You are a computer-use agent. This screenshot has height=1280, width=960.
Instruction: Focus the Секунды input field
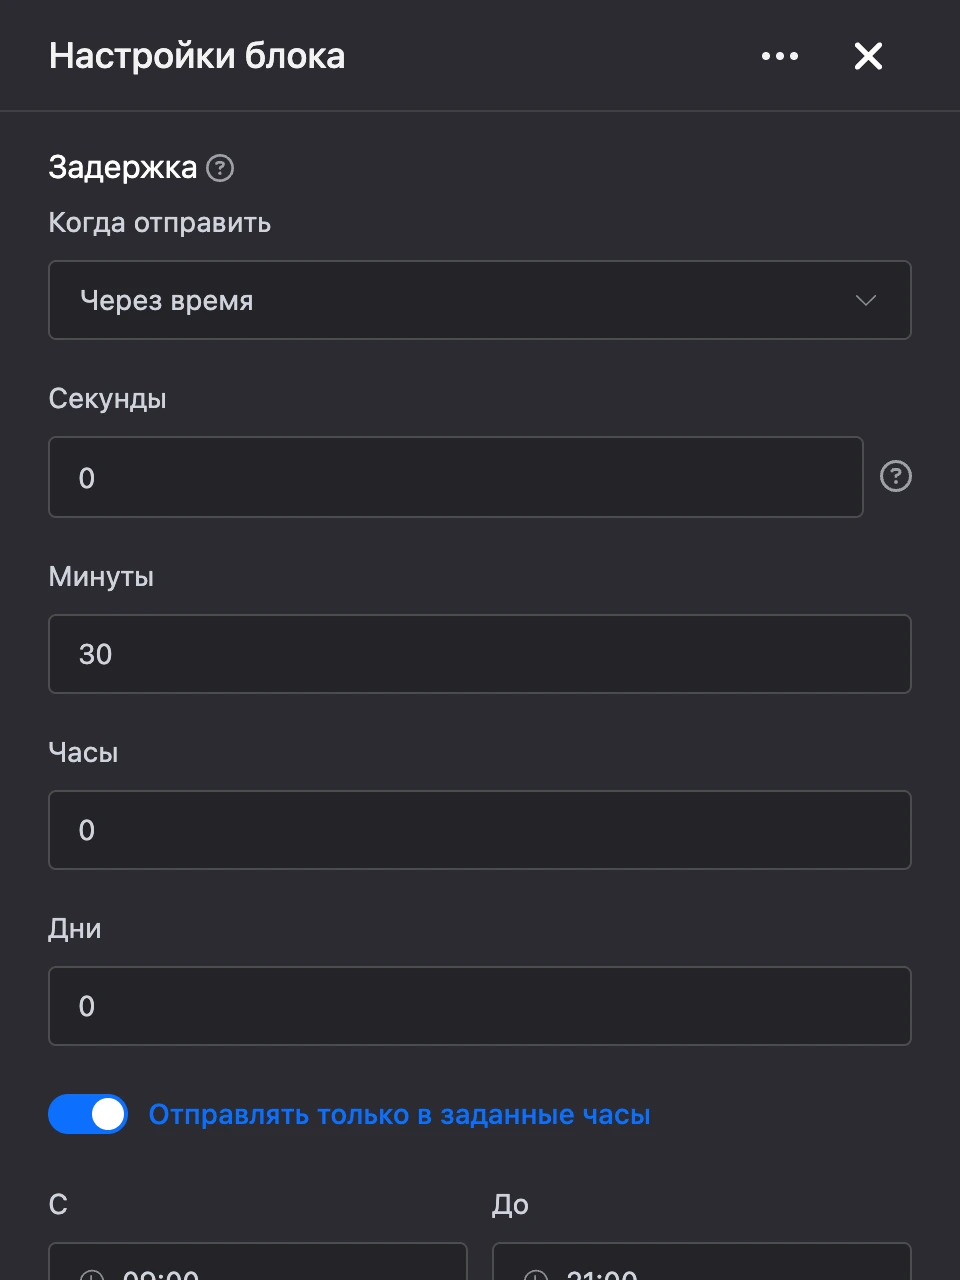tap(456, 477)
